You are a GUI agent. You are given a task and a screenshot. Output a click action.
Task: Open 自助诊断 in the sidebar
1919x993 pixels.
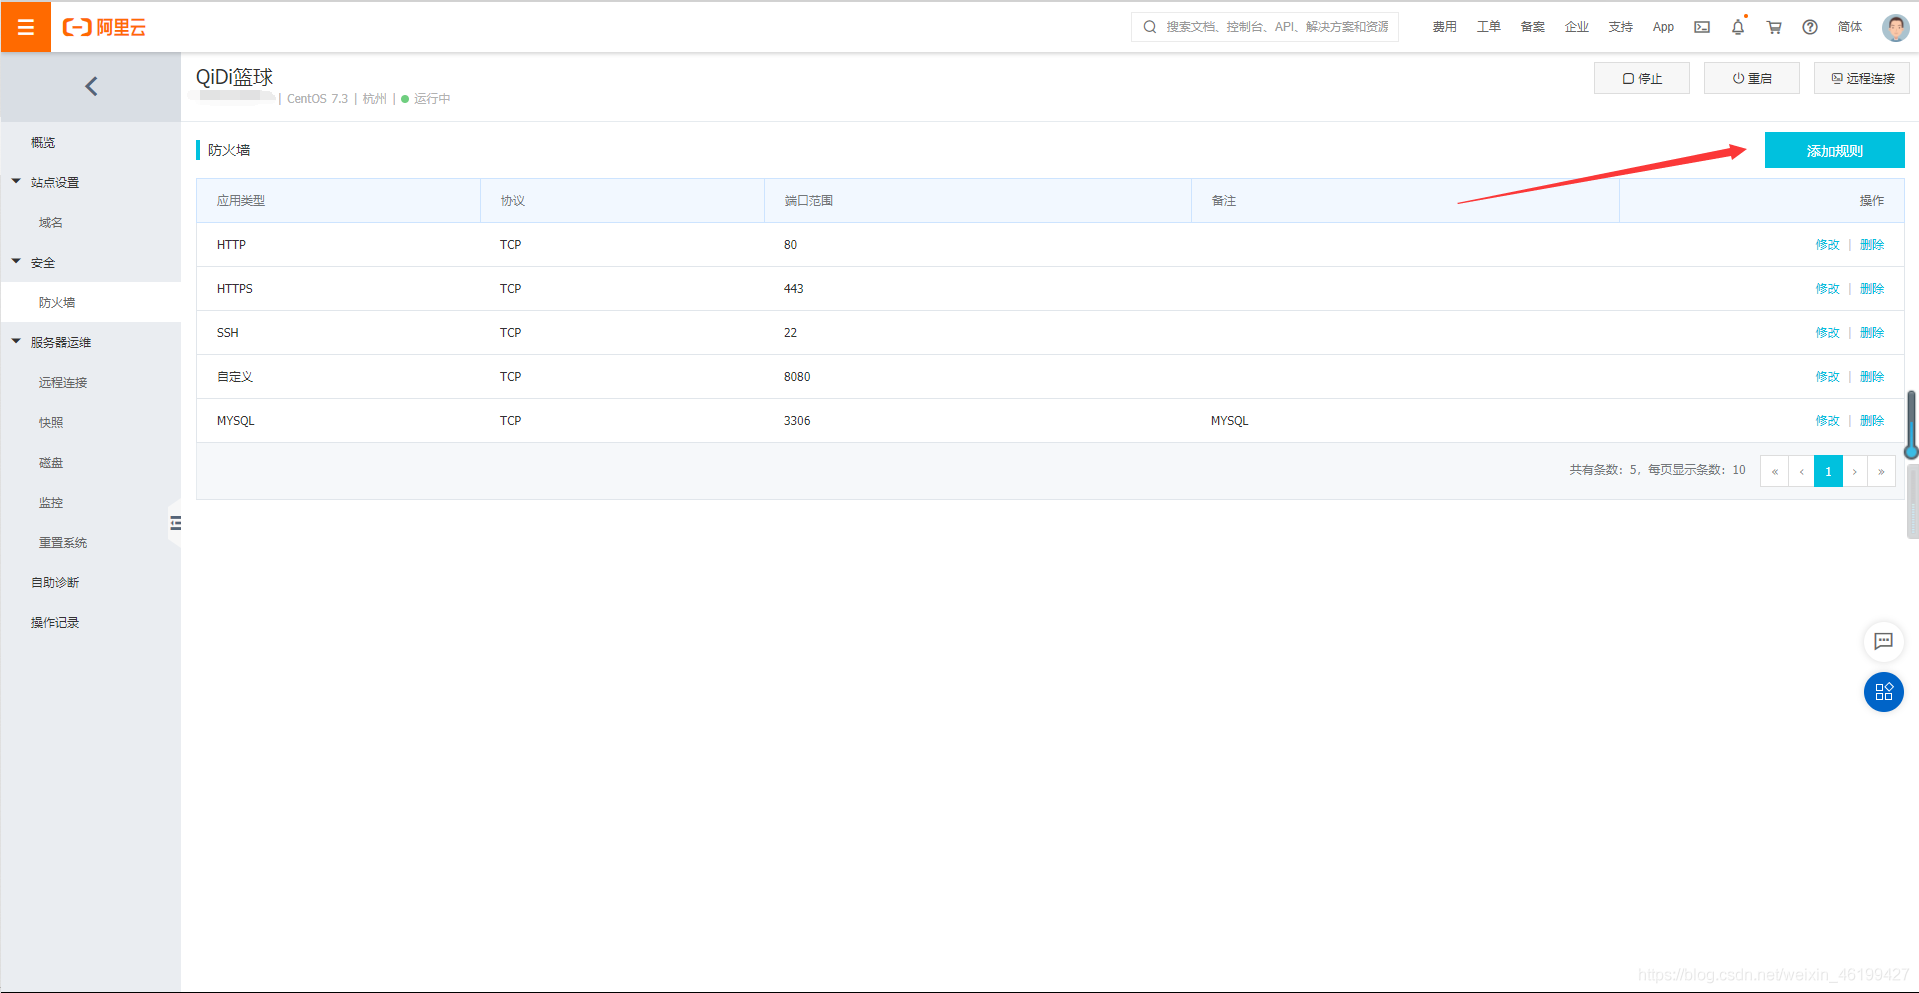[55, 582]
